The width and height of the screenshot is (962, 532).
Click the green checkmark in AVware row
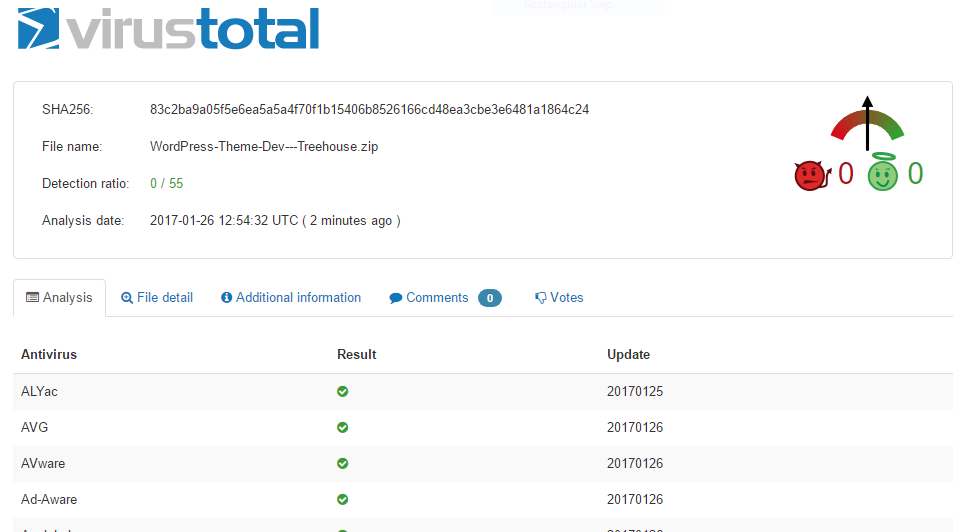(x=342, y=463)
